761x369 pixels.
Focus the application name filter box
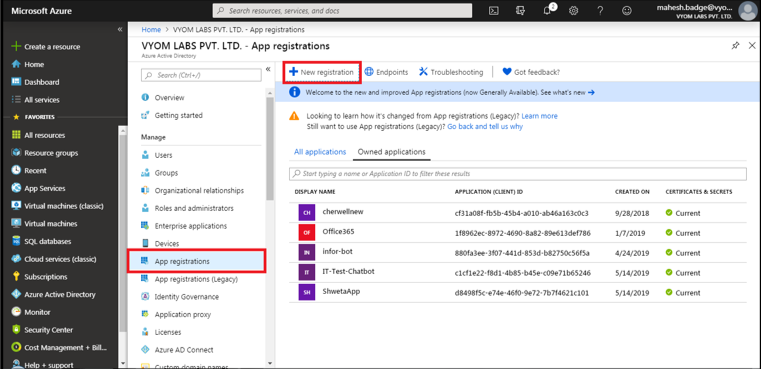pos(518,173)
